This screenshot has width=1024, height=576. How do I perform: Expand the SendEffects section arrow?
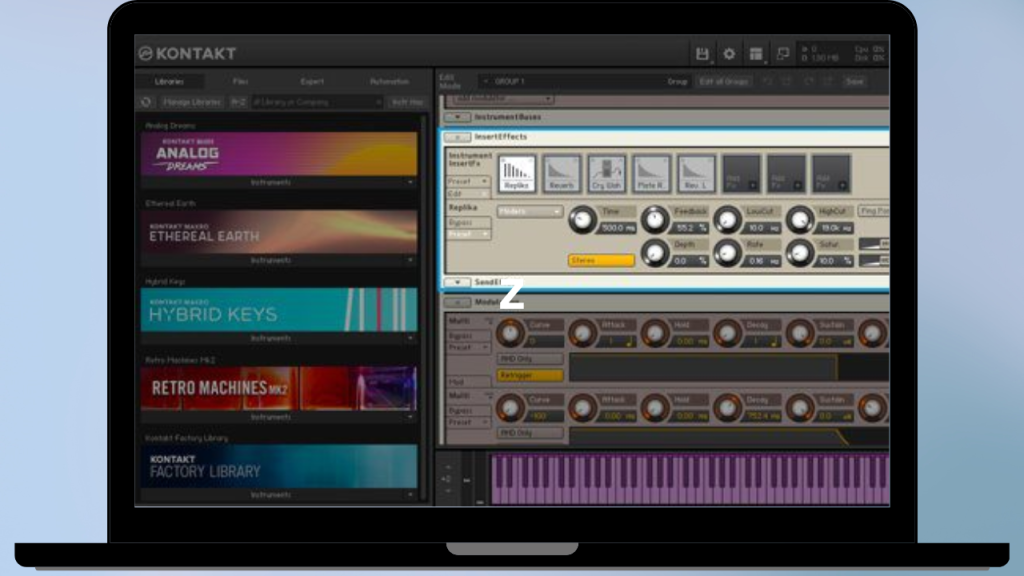point(457,283)
